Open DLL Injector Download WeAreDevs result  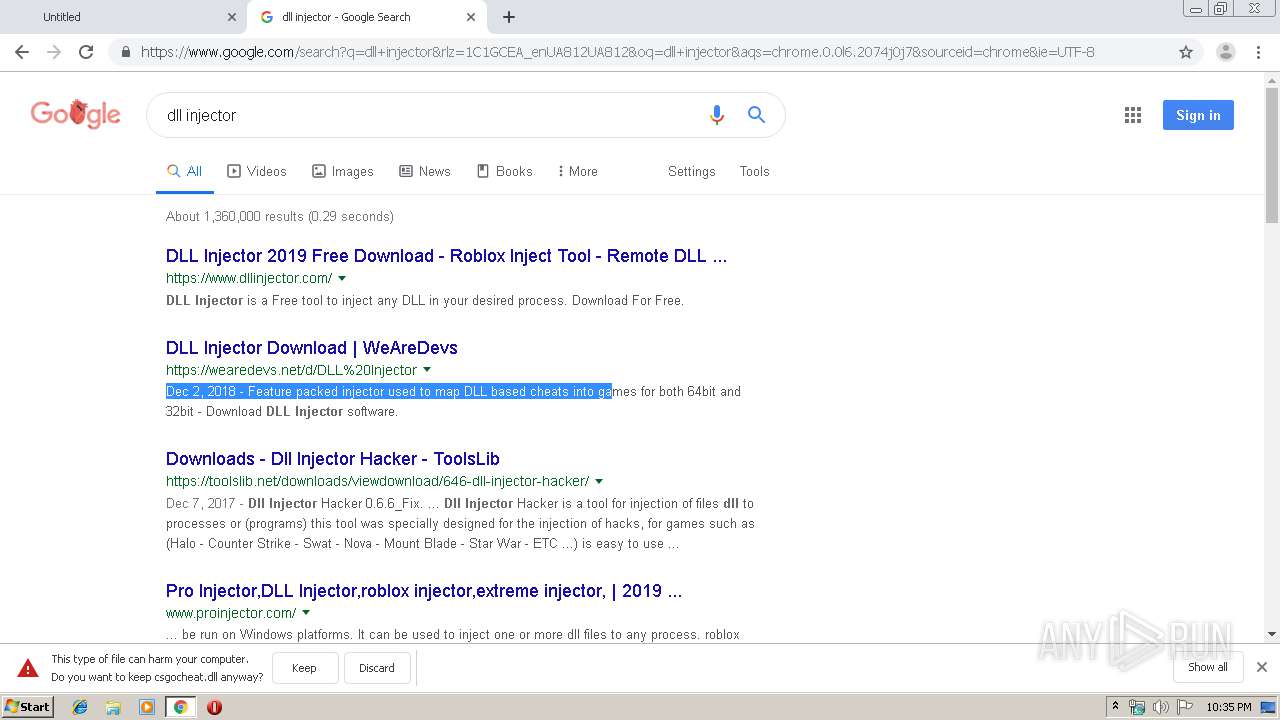(312, 348)
